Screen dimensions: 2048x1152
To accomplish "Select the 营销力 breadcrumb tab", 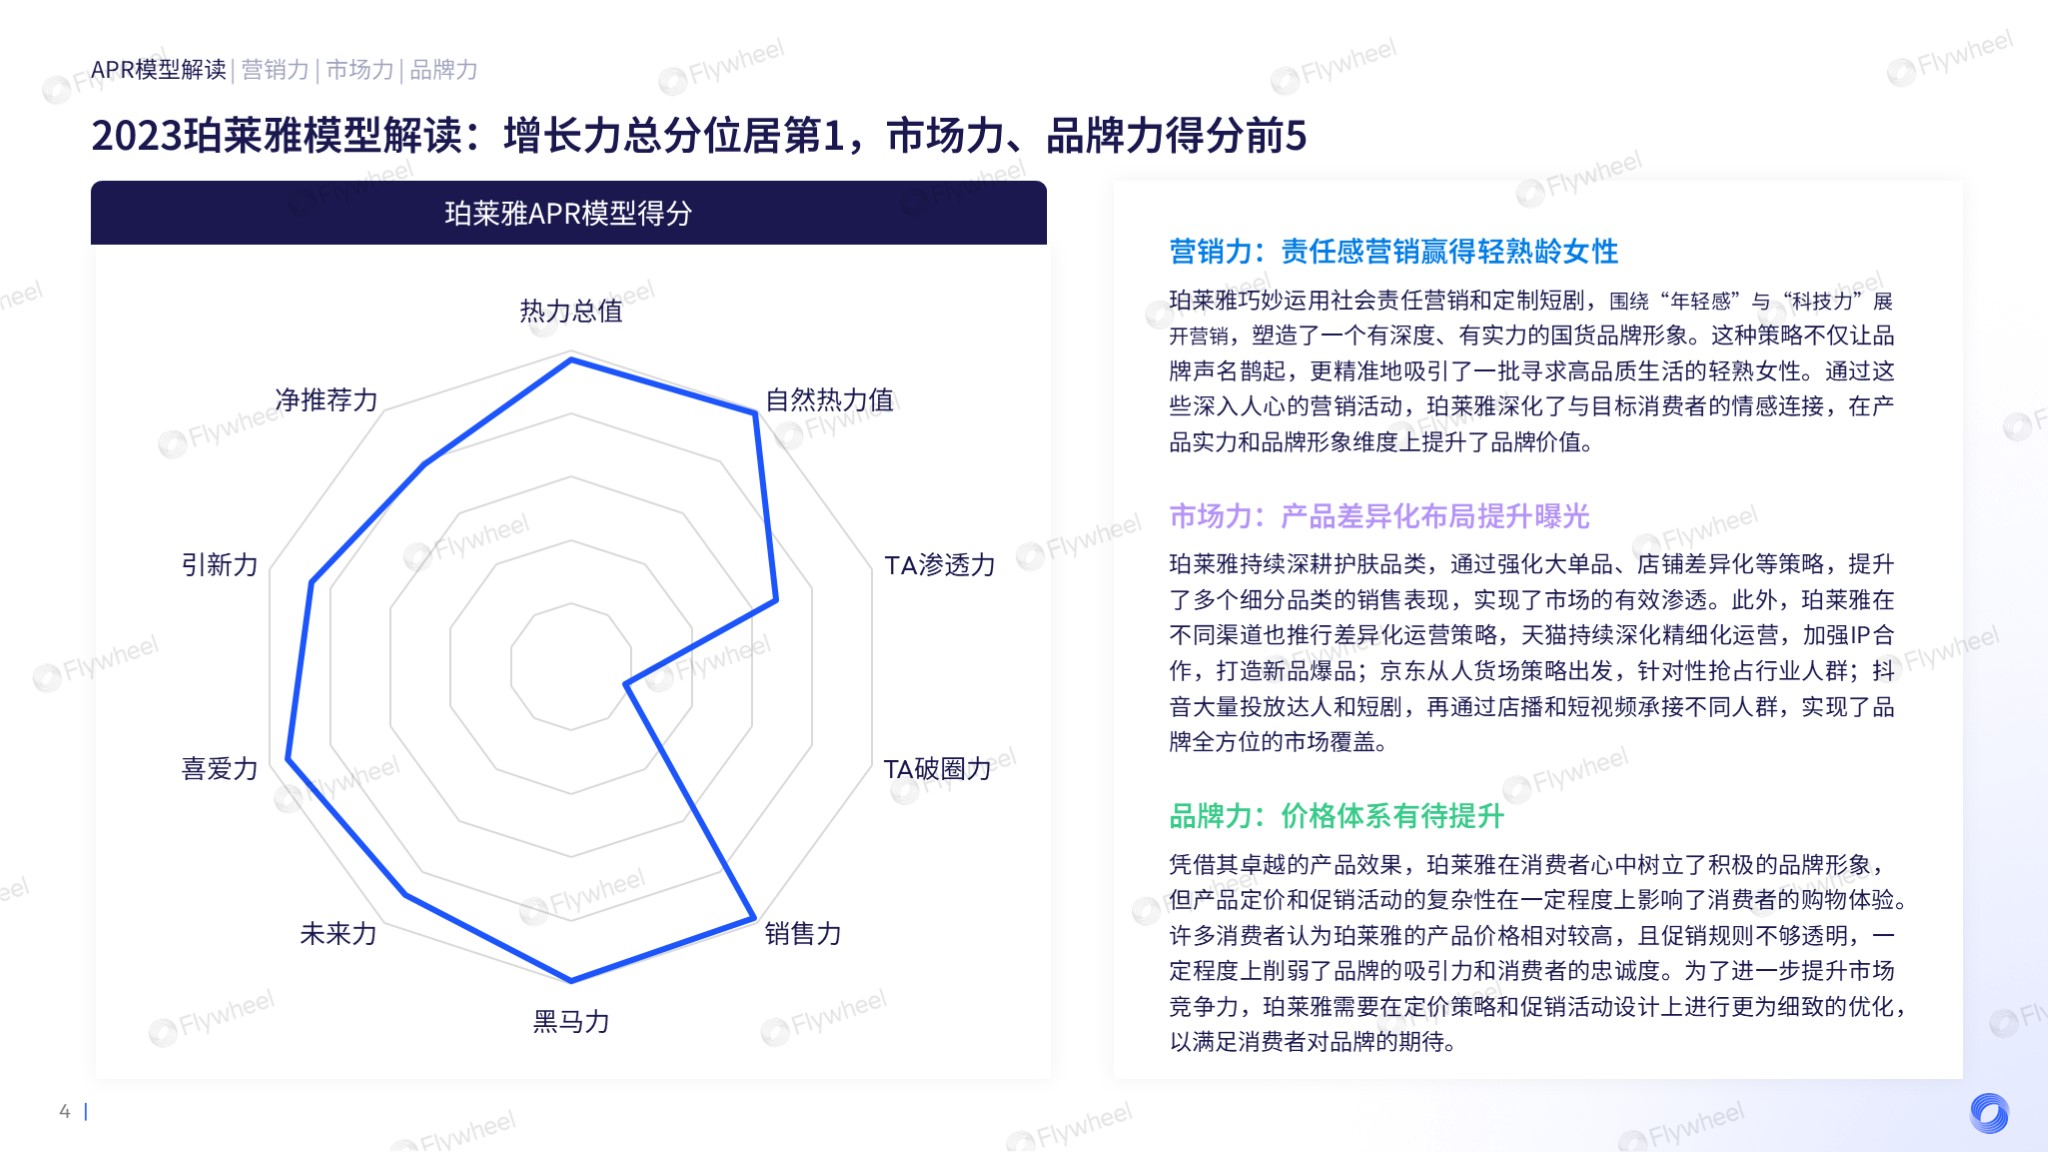I will pos(275,70).
